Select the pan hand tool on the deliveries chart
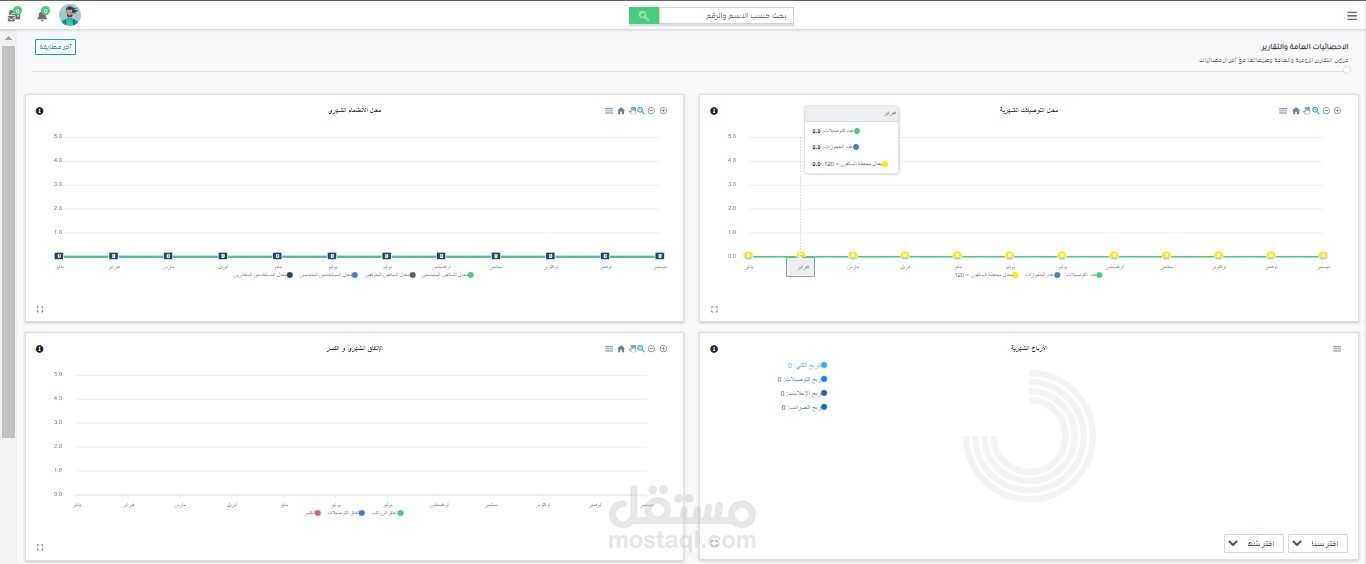The height and width of the screenshot is (564, 1366). 1306,111
